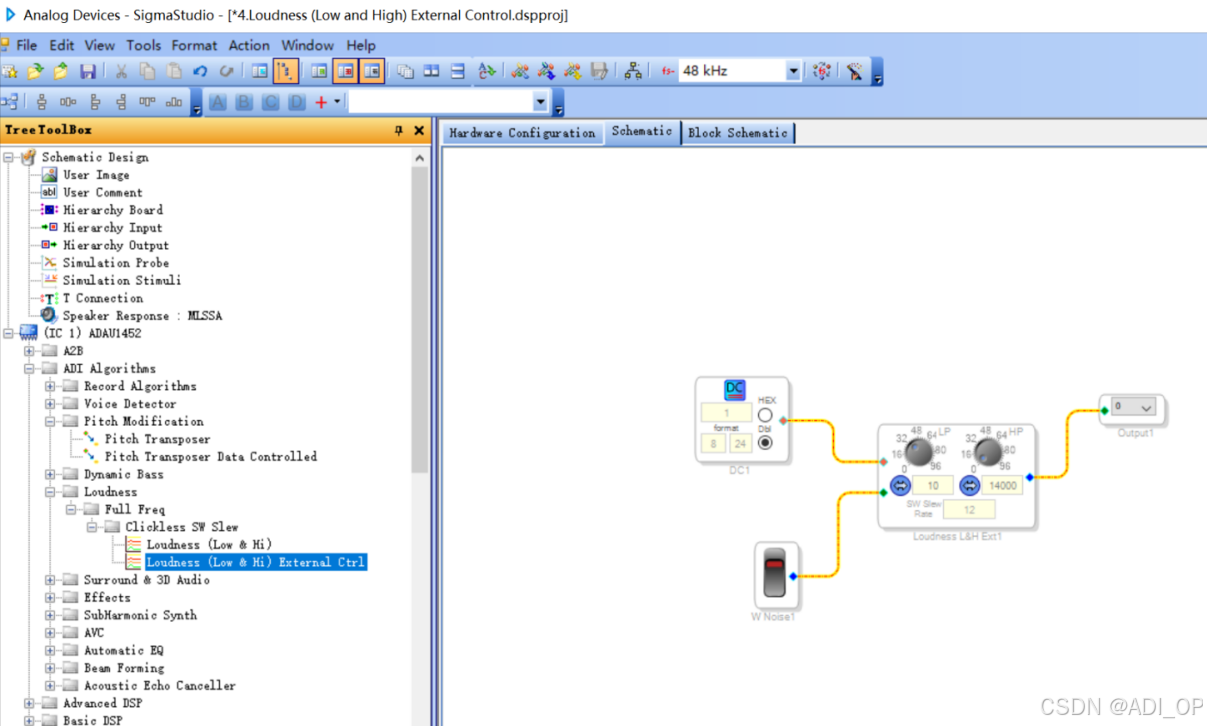Select the Schematic tab

click(642, 132)
